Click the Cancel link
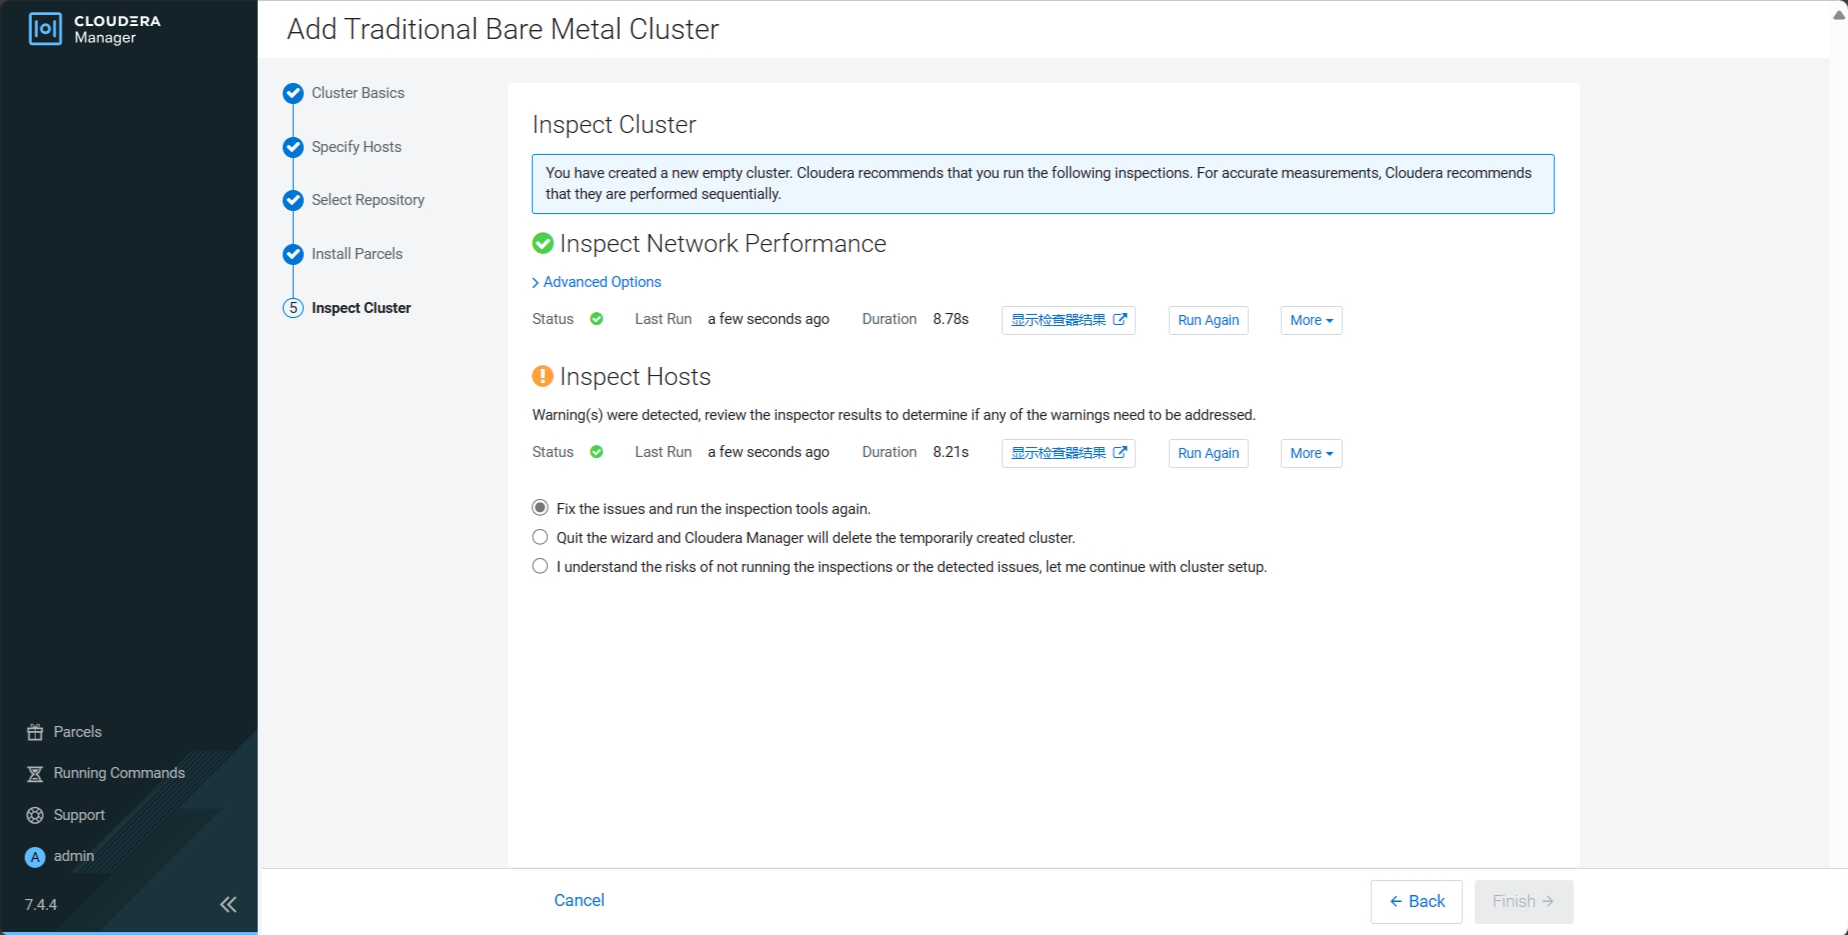This screenshot has height=935, width=1848. tap(579, 900)
